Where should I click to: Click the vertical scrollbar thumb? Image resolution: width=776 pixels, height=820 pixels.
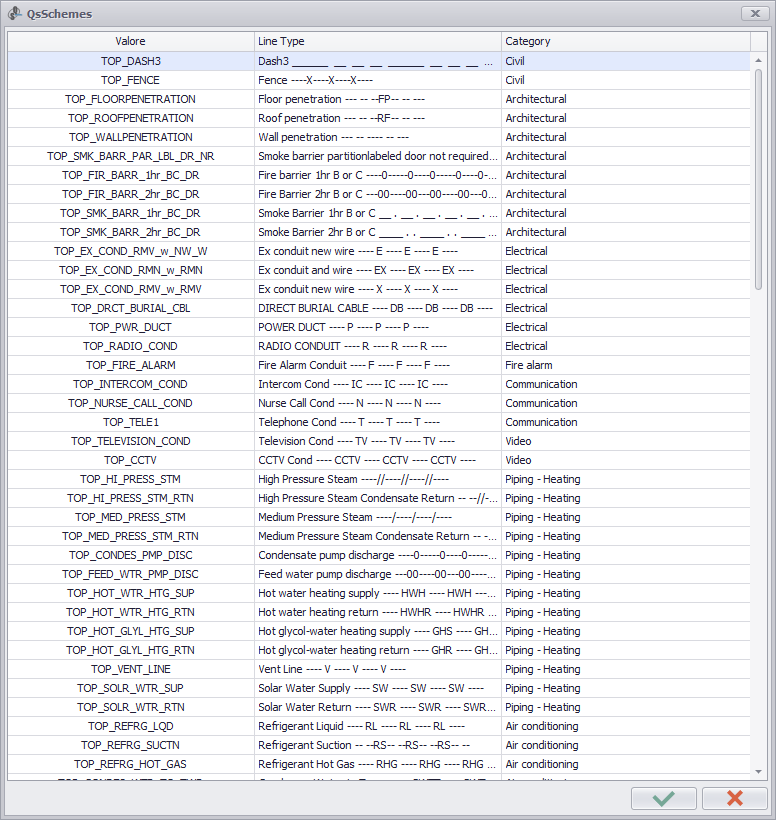758,180
